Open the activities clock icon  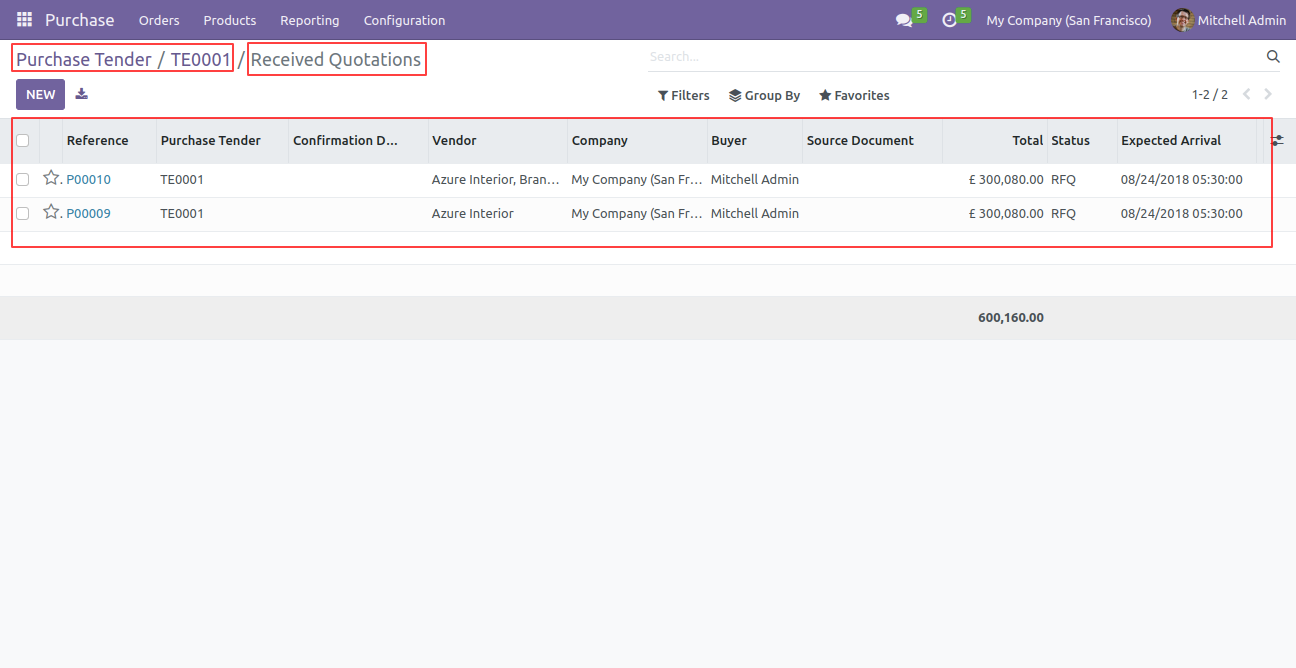(950, 20)
